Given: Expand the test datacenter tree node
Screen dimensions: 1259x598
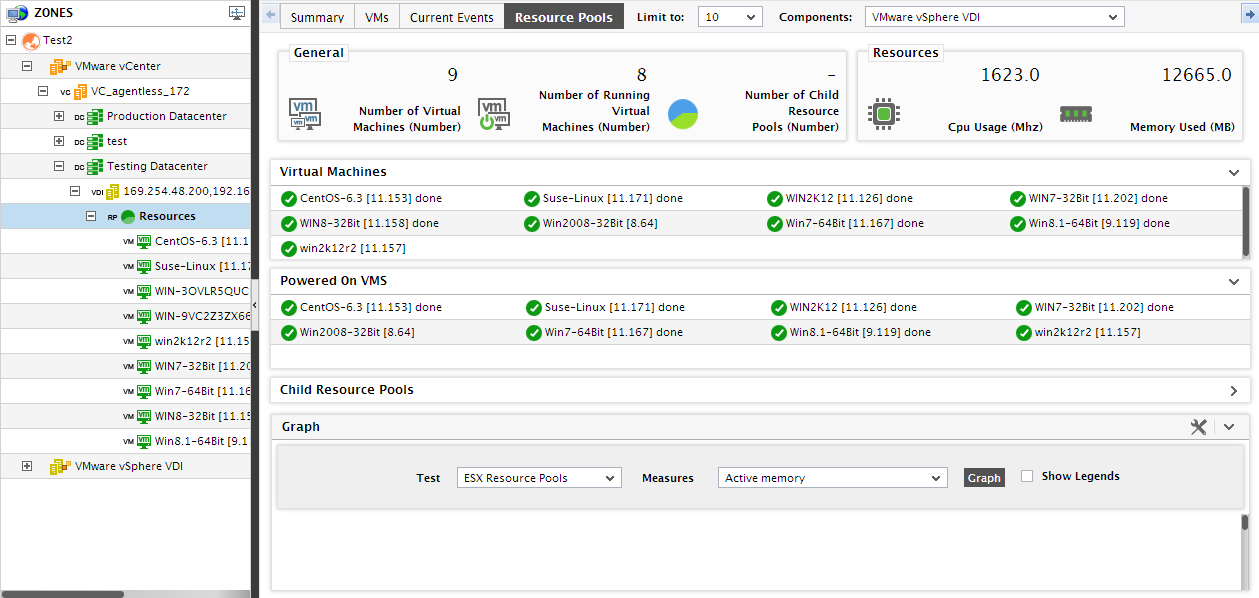Looking at the screenshot, I should coord(59,141).
